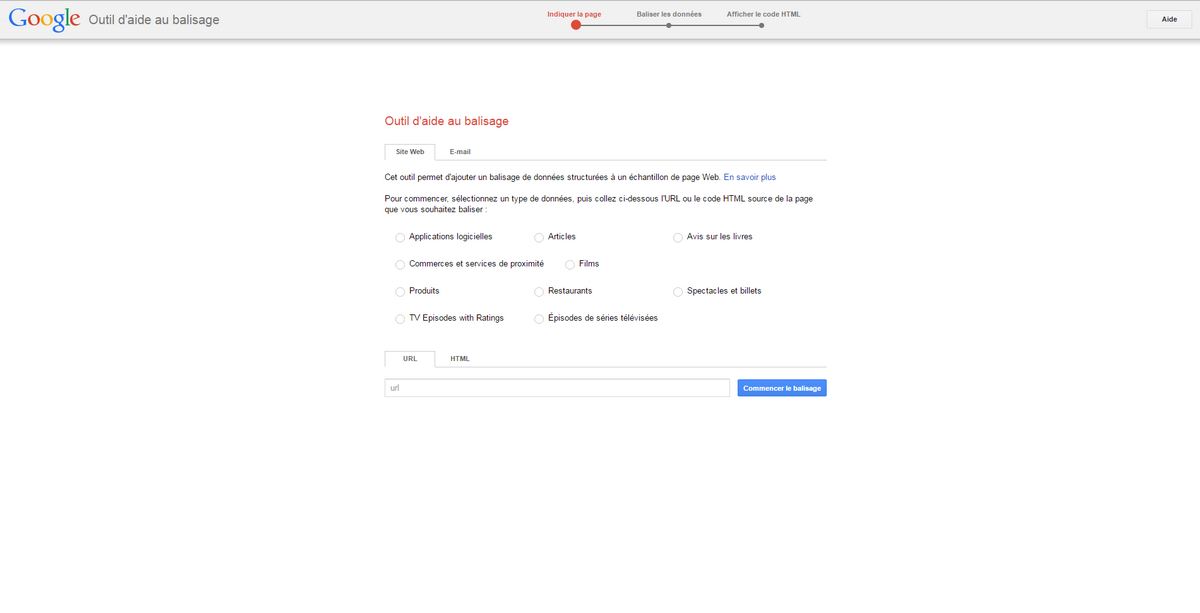Choose Épisodes de séries télévisées
This screenshot has height=613, width=1200.
pos(539,319)
